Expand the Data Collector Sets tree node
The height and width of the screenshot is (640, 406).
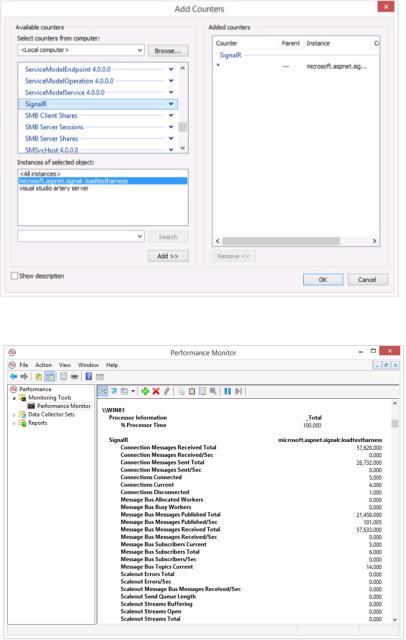pyautogui.click(x=14, y=415)
